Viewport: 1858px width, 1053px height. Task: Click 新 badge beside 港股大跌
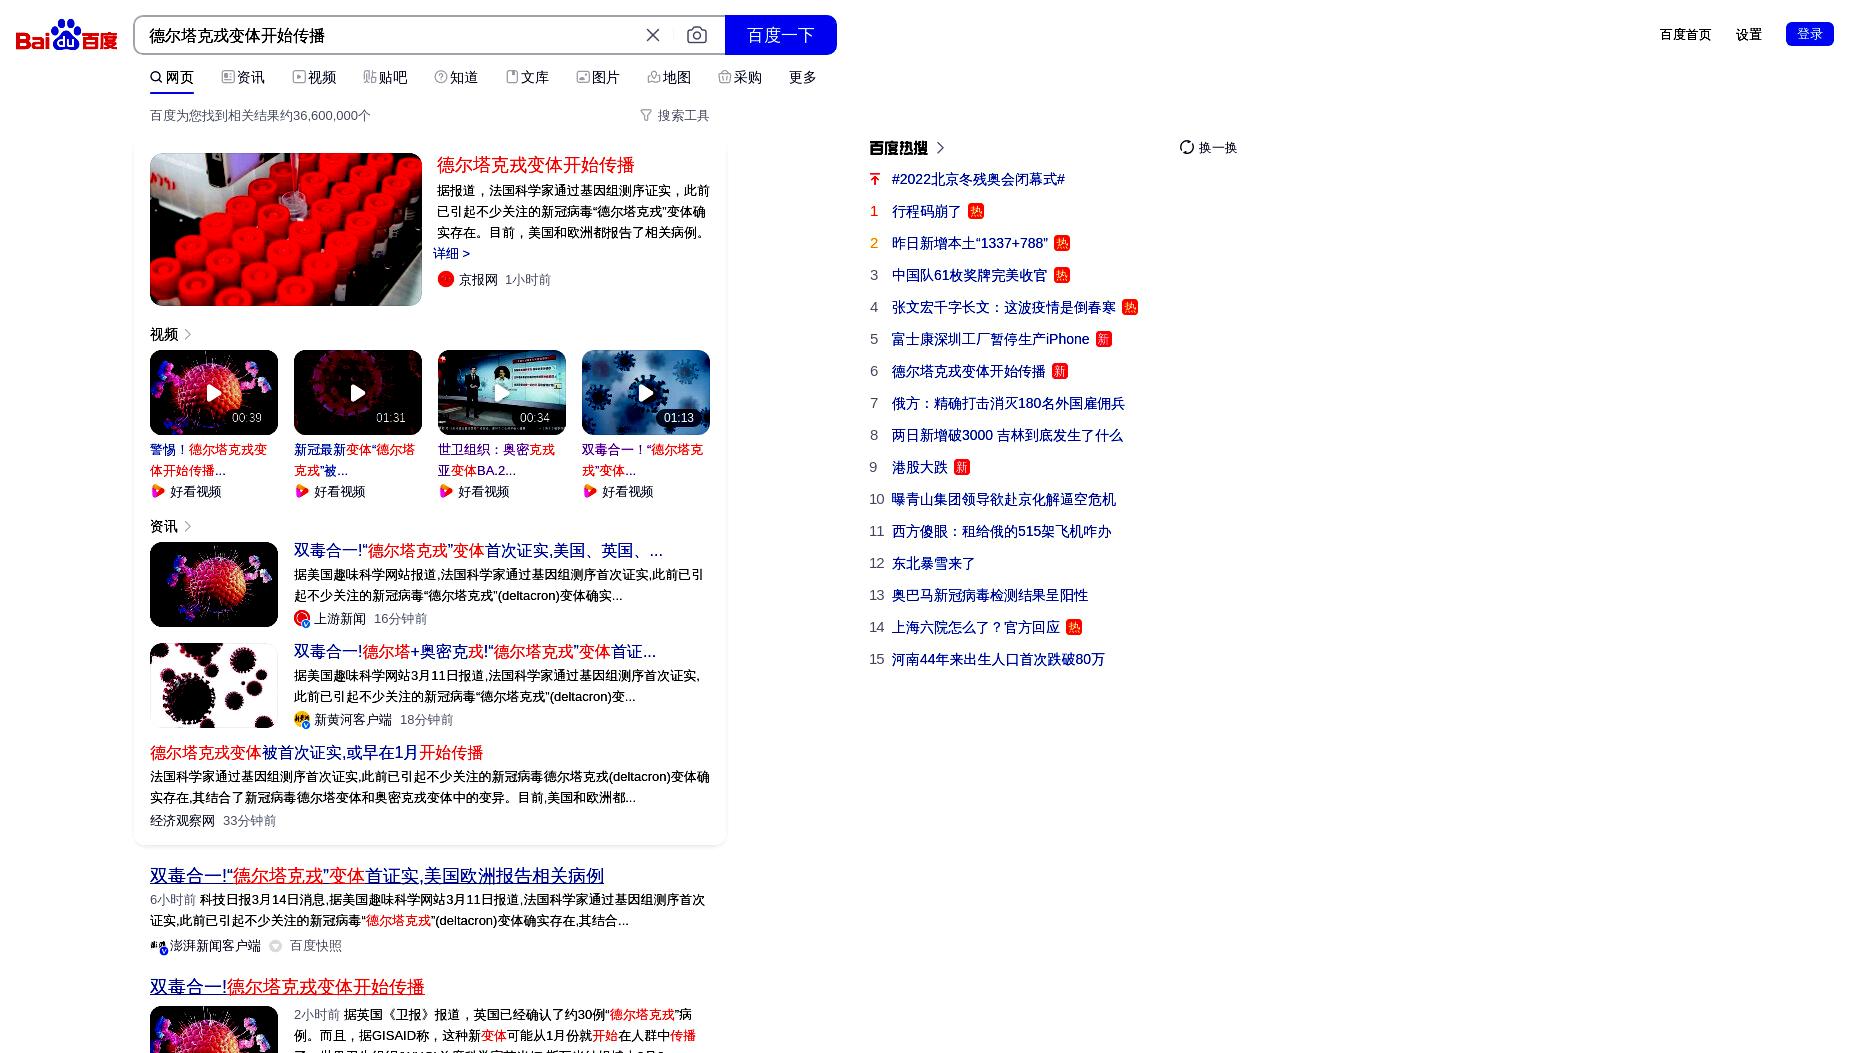tap(962, 467)
